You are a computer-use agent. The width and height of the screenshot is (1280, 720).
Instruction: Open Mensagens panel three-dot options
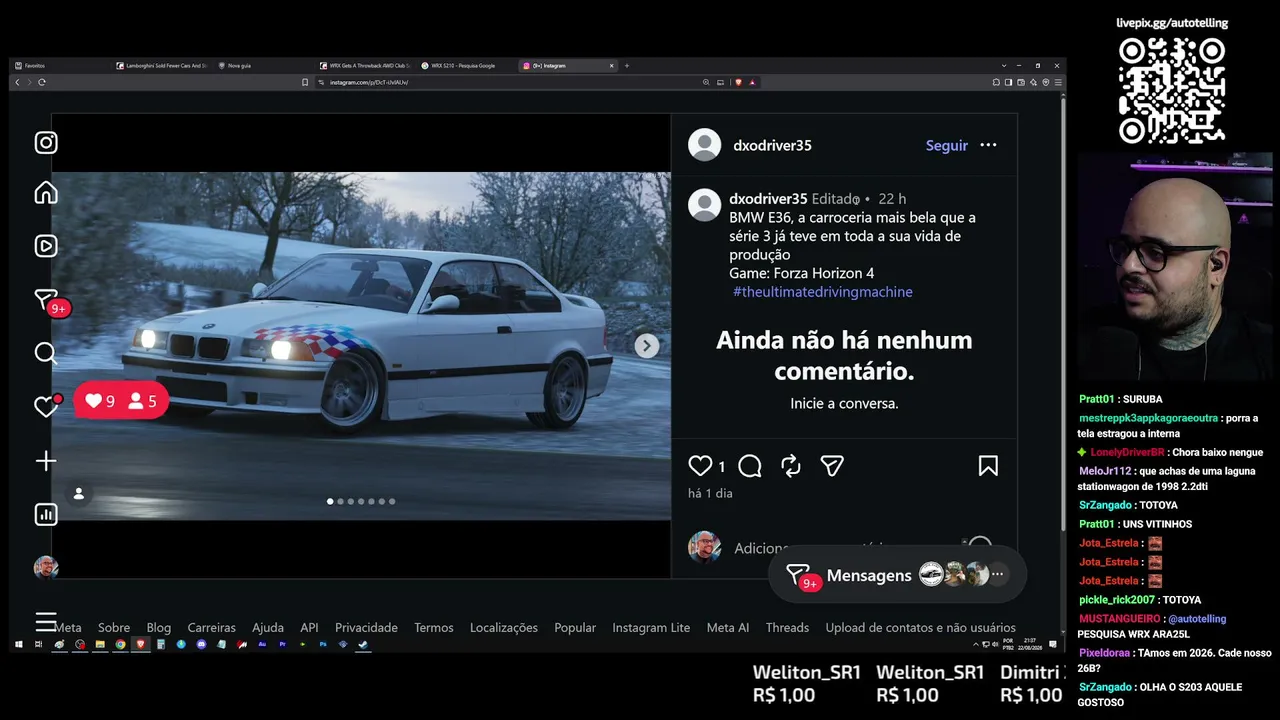click(997, 575)
